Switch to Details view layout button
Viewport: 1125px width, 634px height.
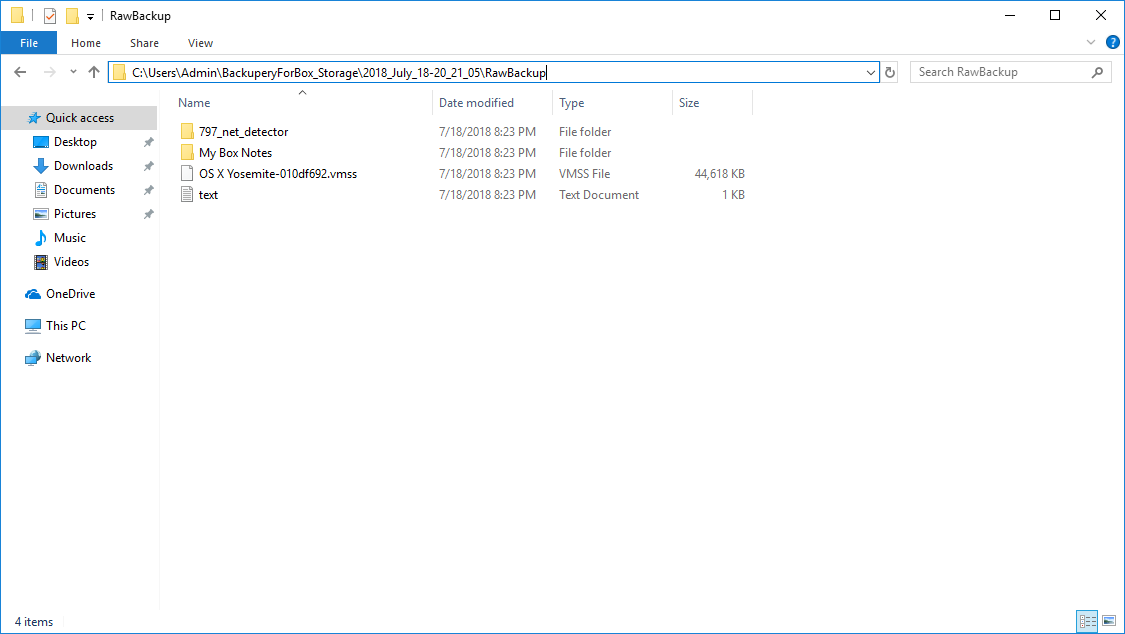(x=1087, y=621)
